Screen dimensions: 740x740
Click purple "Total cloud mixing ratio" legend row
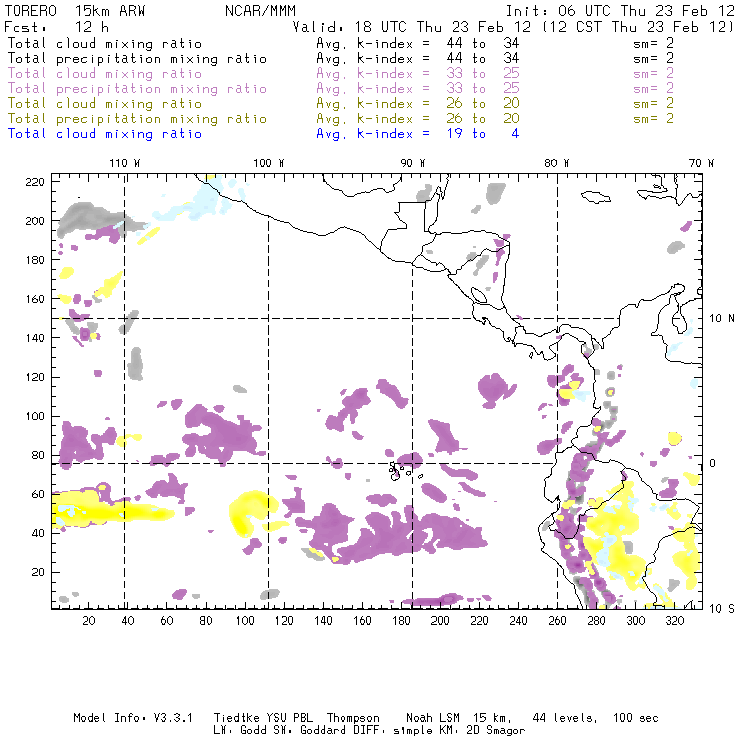105,74
